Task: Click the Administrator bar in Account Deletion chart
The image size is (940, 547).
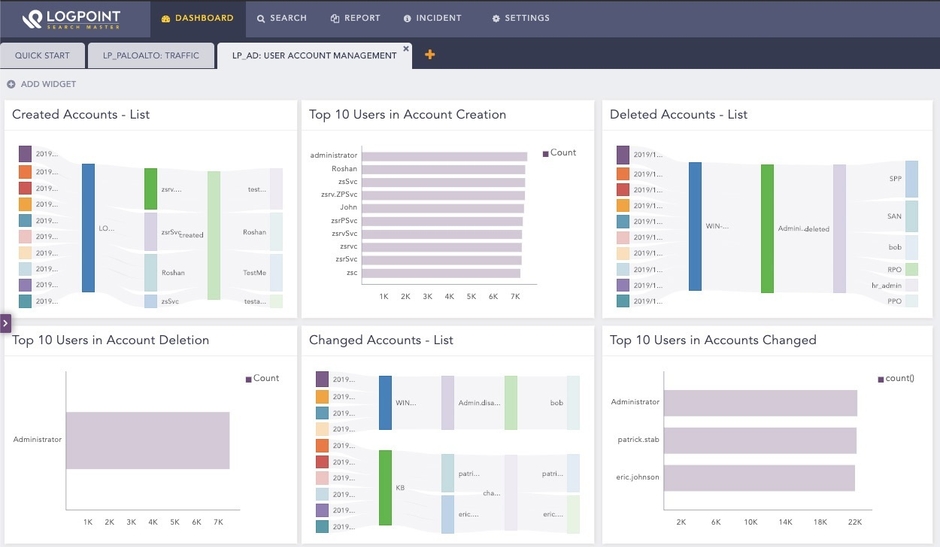Action: [147, 440]
